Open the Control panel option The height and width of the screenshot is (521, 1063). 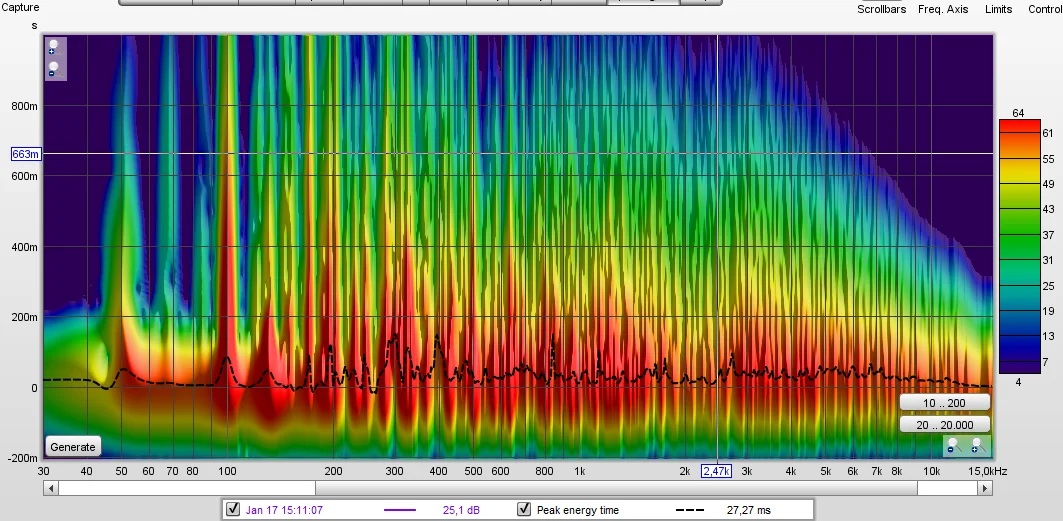pos(1045,9)
